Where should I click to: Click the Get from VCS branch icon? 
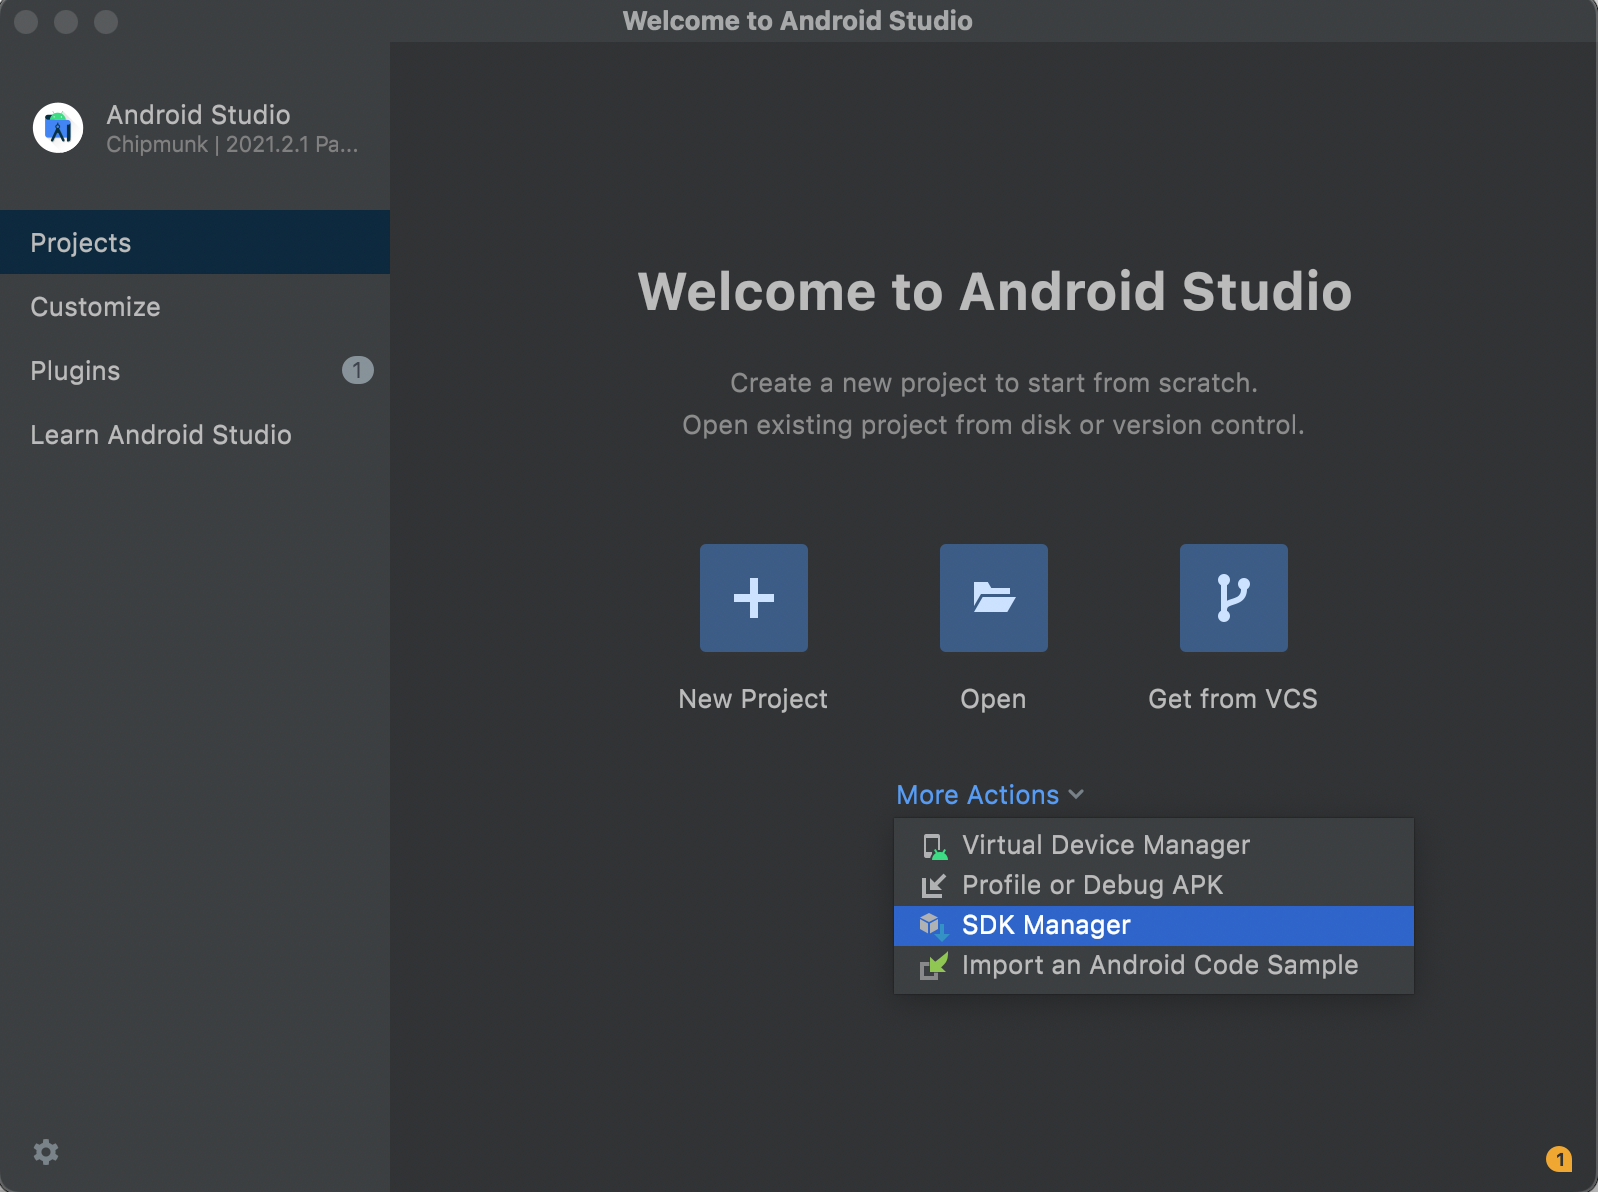tap(1234, 598)
